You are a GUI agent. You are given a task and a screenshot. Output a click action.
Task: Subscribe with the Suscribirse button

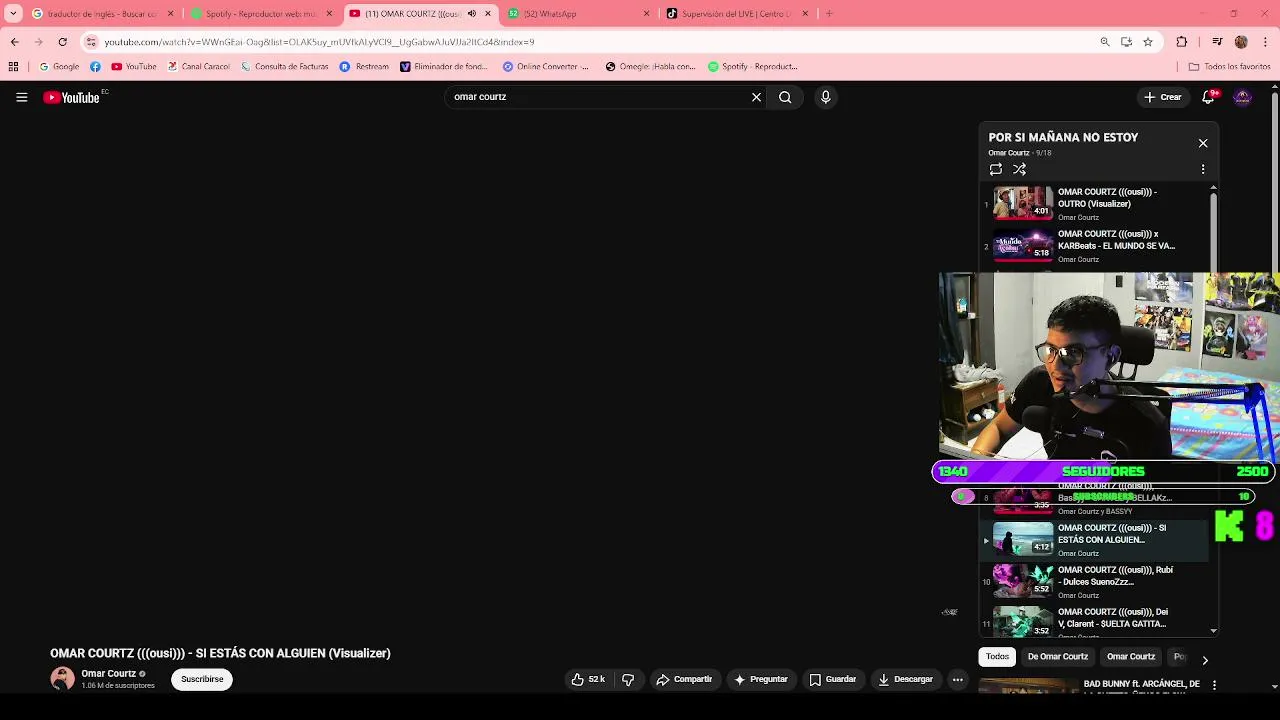[202, 679]
